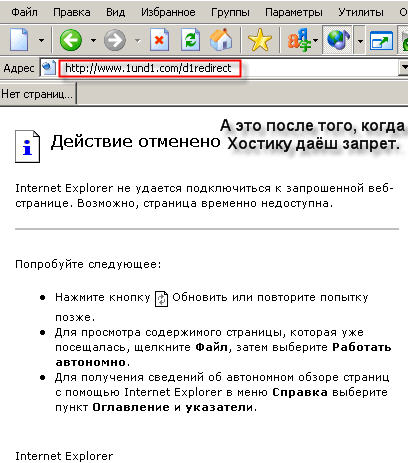Screen dimensions: 408x463
Task: Click the globe with music note icon
Action: tap(337, 40)
